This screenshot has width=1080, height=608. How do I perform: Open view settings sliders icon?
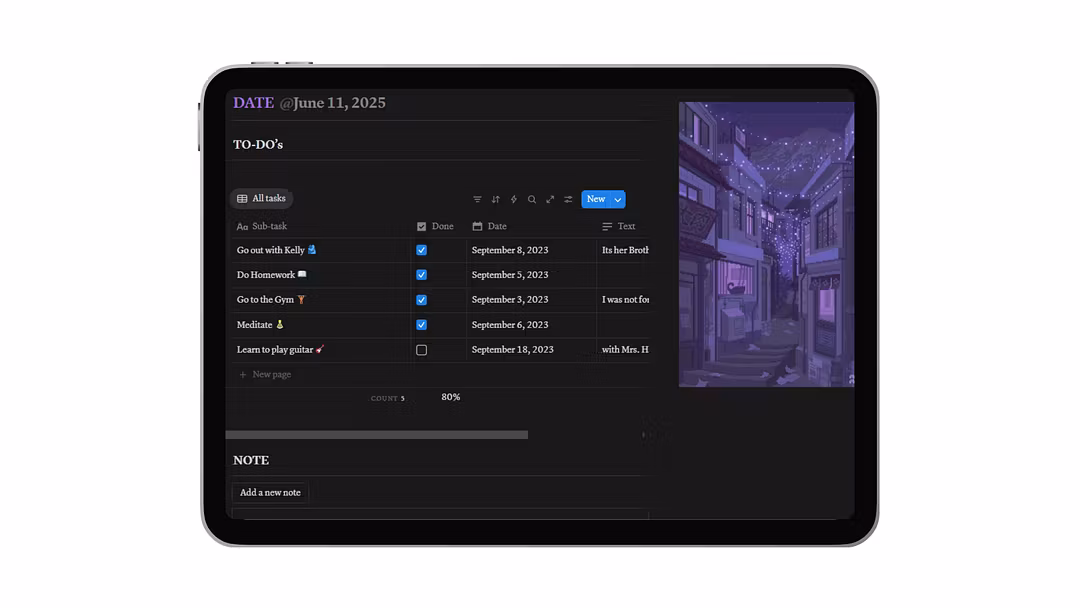(x=568, y=199)
